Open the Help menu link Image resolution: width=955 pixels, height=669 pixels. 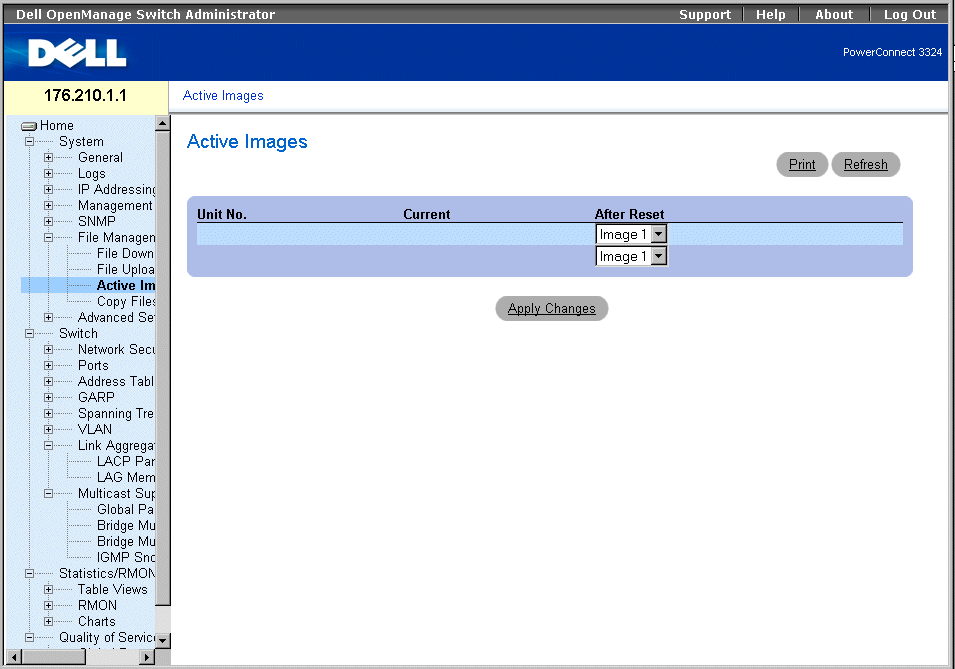pyautogui.click(x=770, y=15)
